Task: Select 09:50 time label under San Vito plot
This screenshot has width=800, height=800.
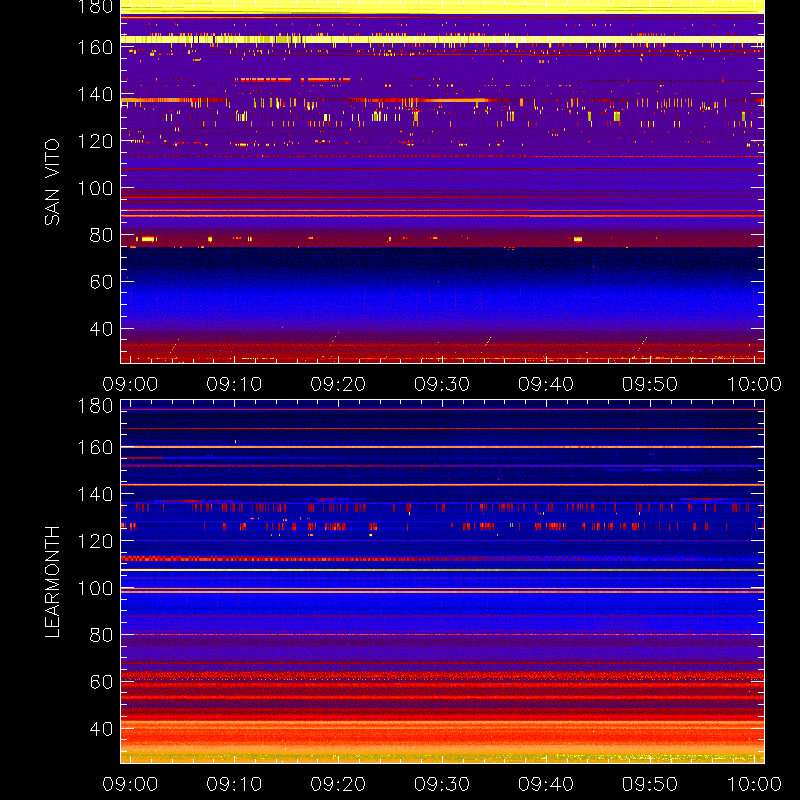Action: [x=649, y=384]
